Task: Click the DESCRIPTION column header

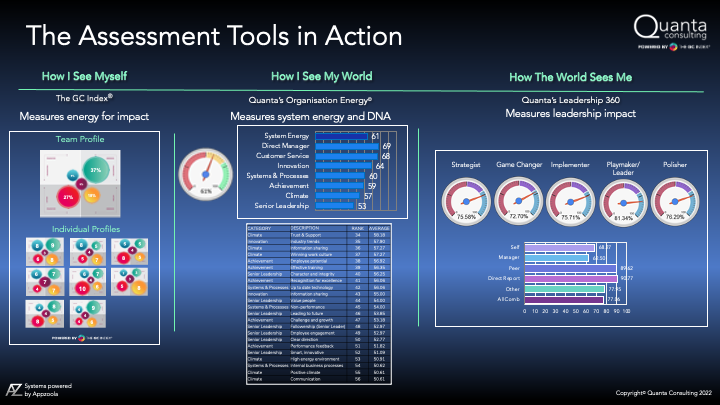Action: 305,228
